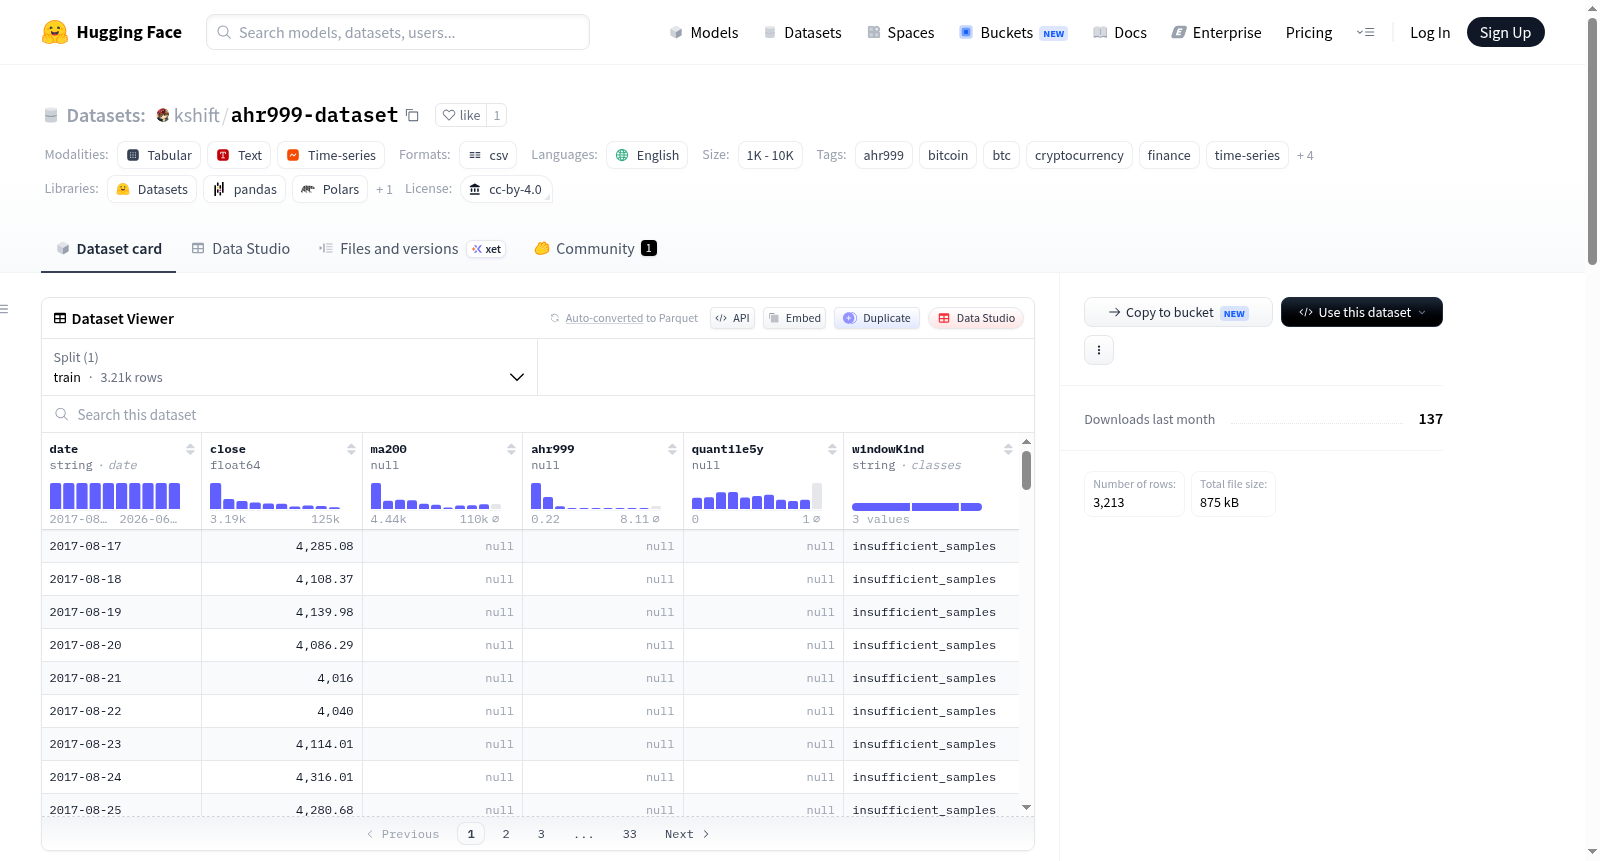Open the Use this dataset dropdown
Screen dimensions: 1600x861
[1362, 312]
